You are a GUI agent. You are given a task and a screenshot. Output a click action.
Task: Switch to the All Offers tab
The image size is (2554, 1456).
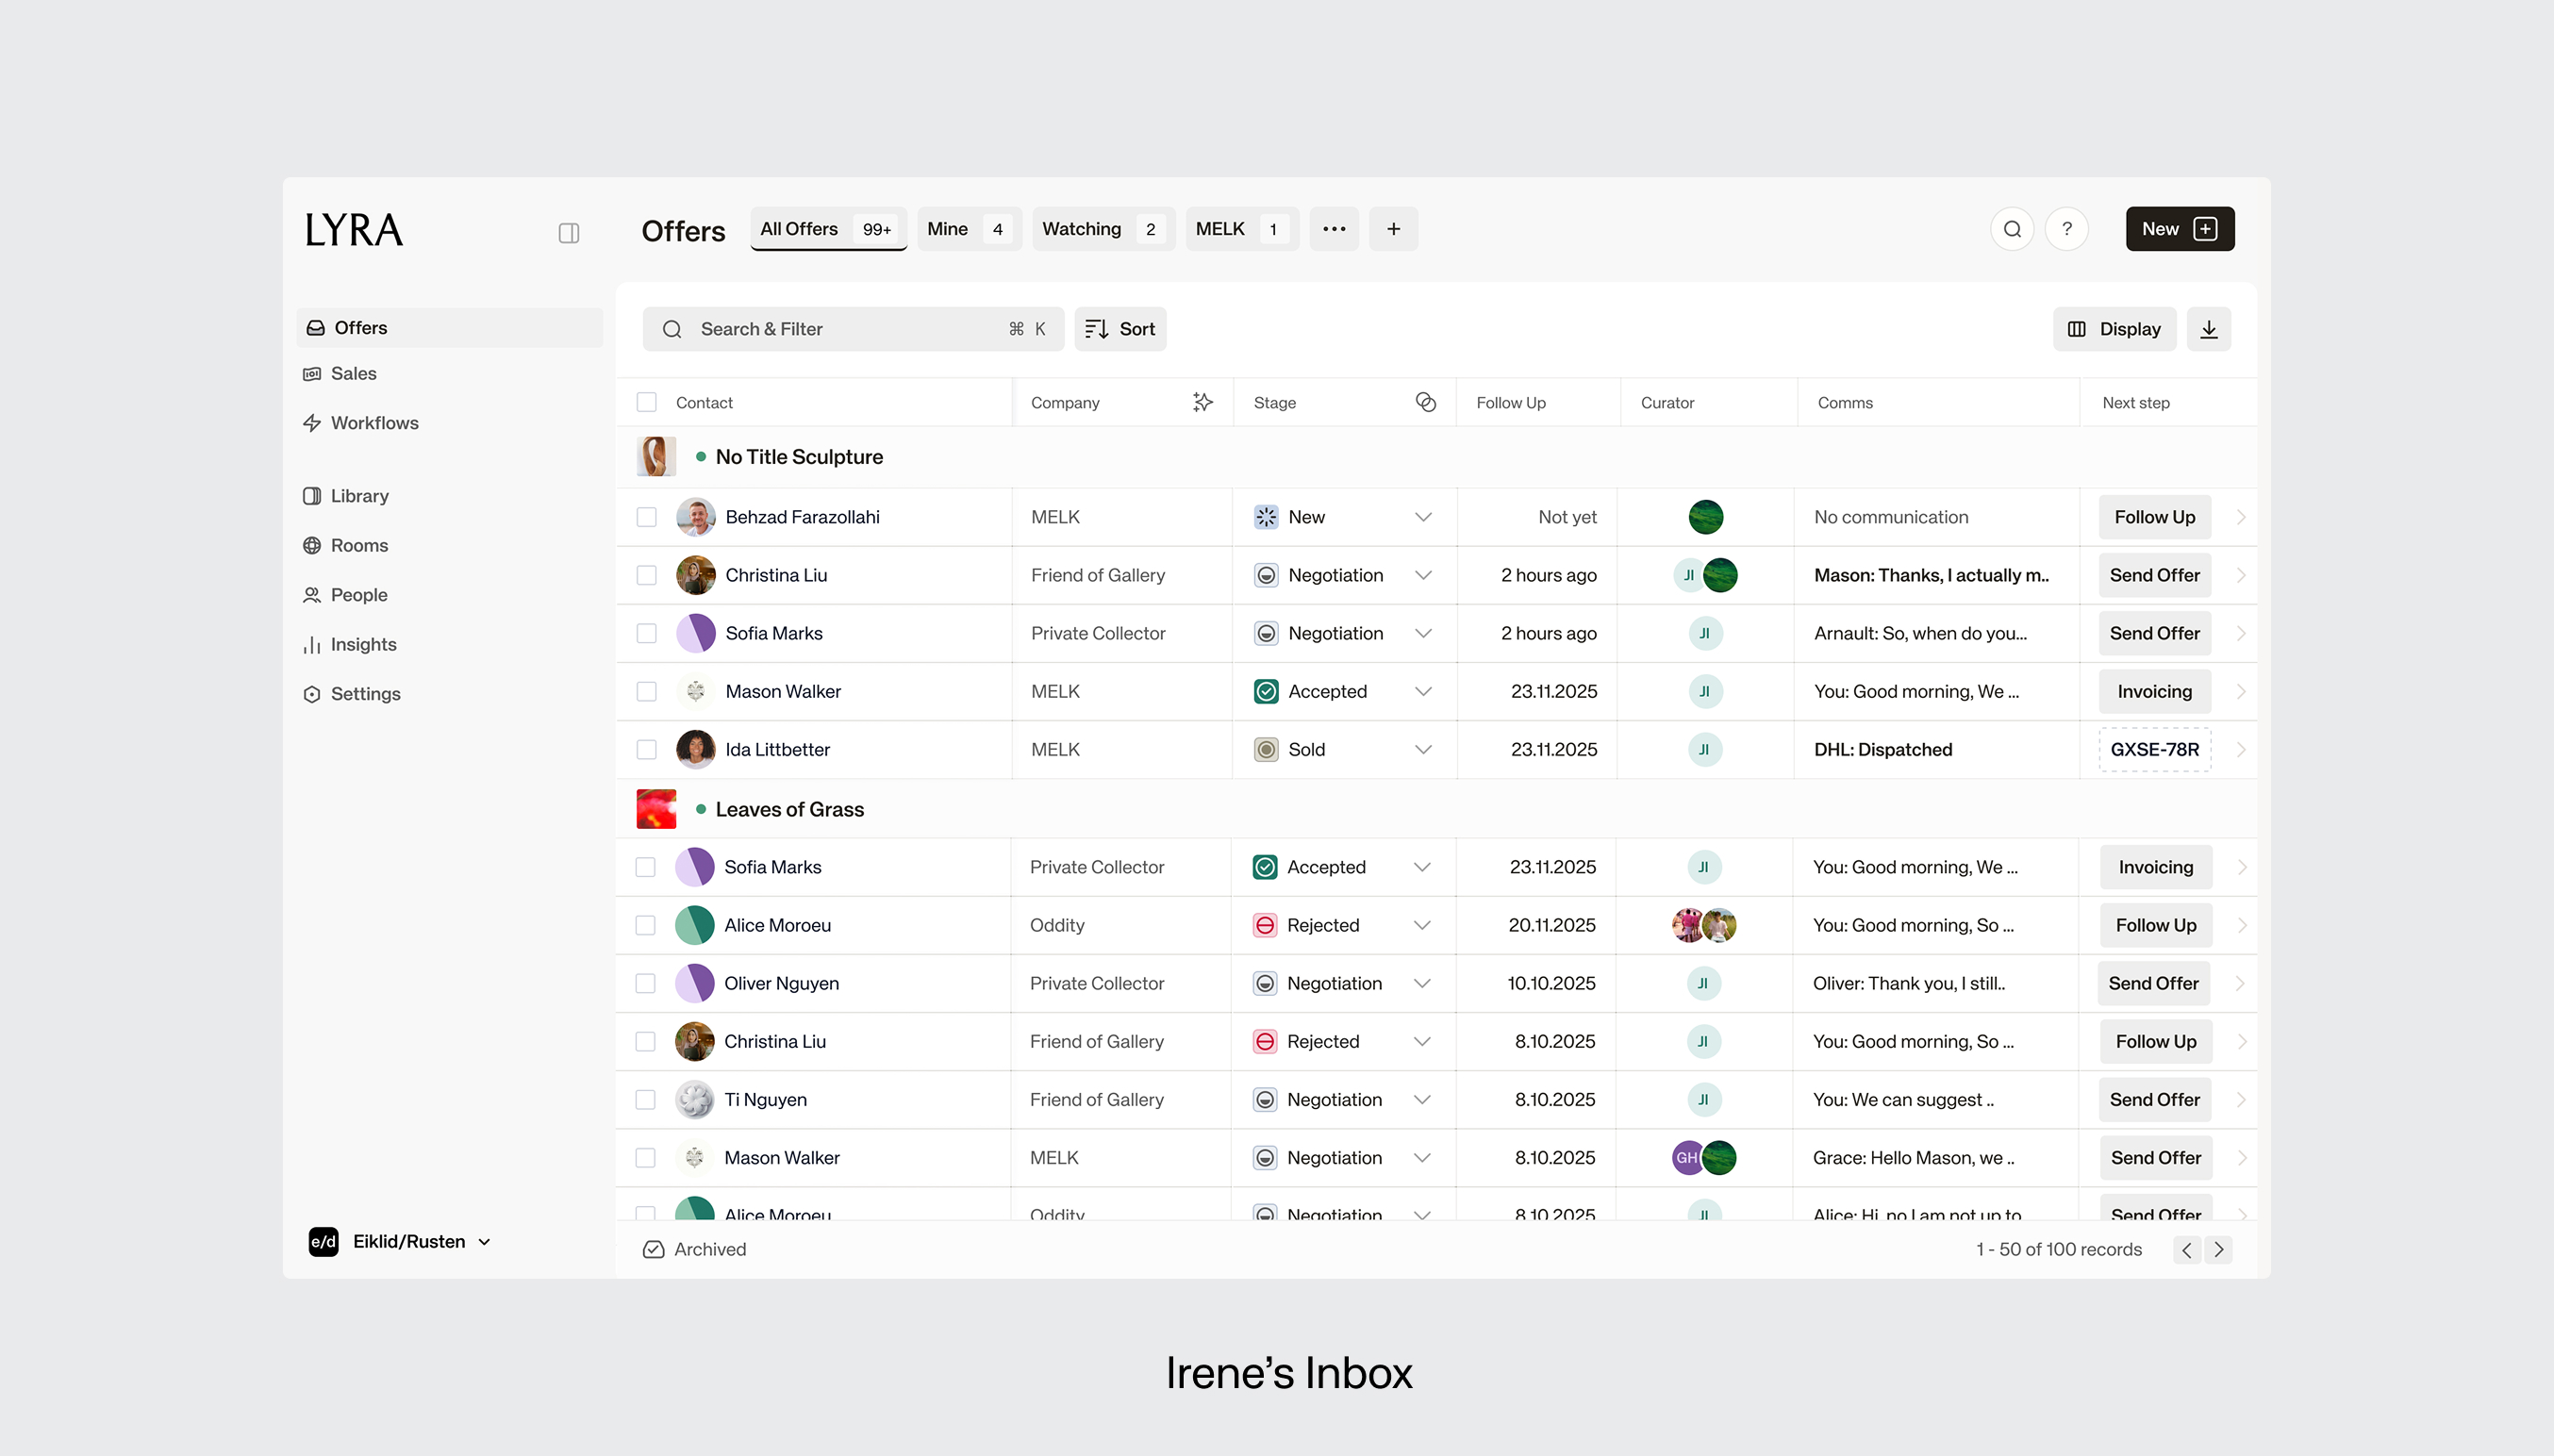point(828,229)
